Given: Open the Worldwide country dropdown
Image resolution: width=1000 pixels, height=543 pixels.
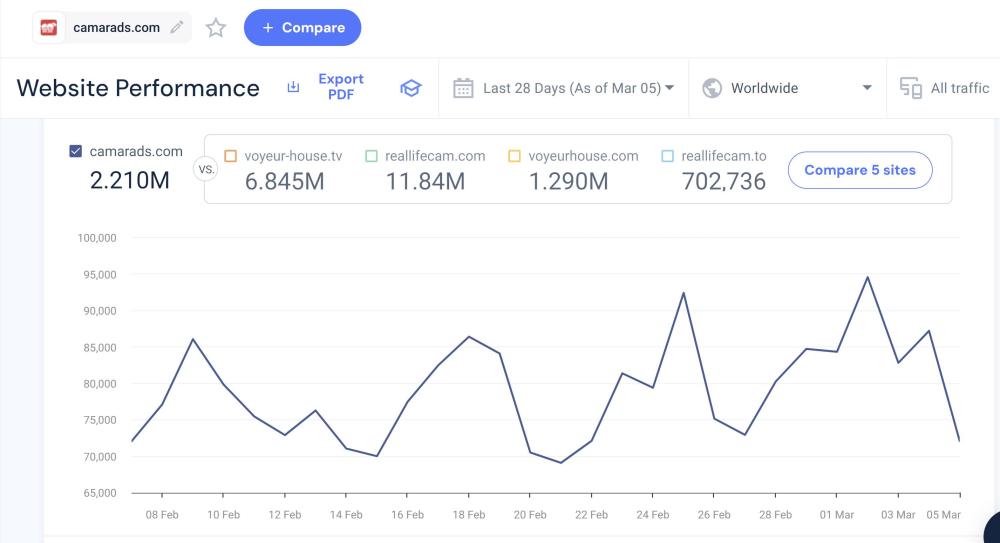Looking at the screenshot, I should pos(866,88).
